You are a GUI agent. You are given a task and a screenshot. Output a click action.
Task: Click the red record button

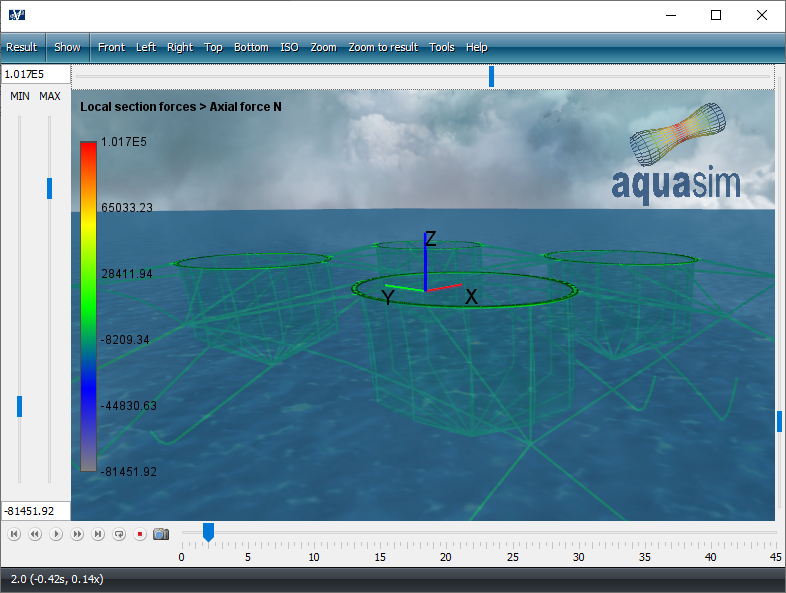[140, 534]
